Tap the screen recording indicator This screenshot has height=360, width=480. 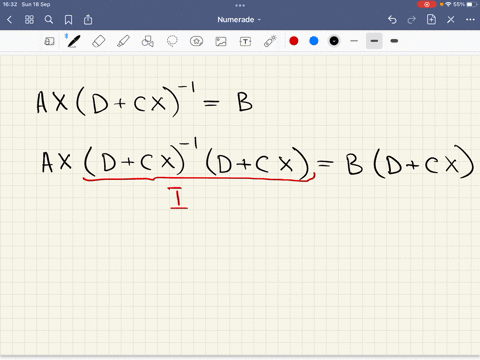point(427,4)
